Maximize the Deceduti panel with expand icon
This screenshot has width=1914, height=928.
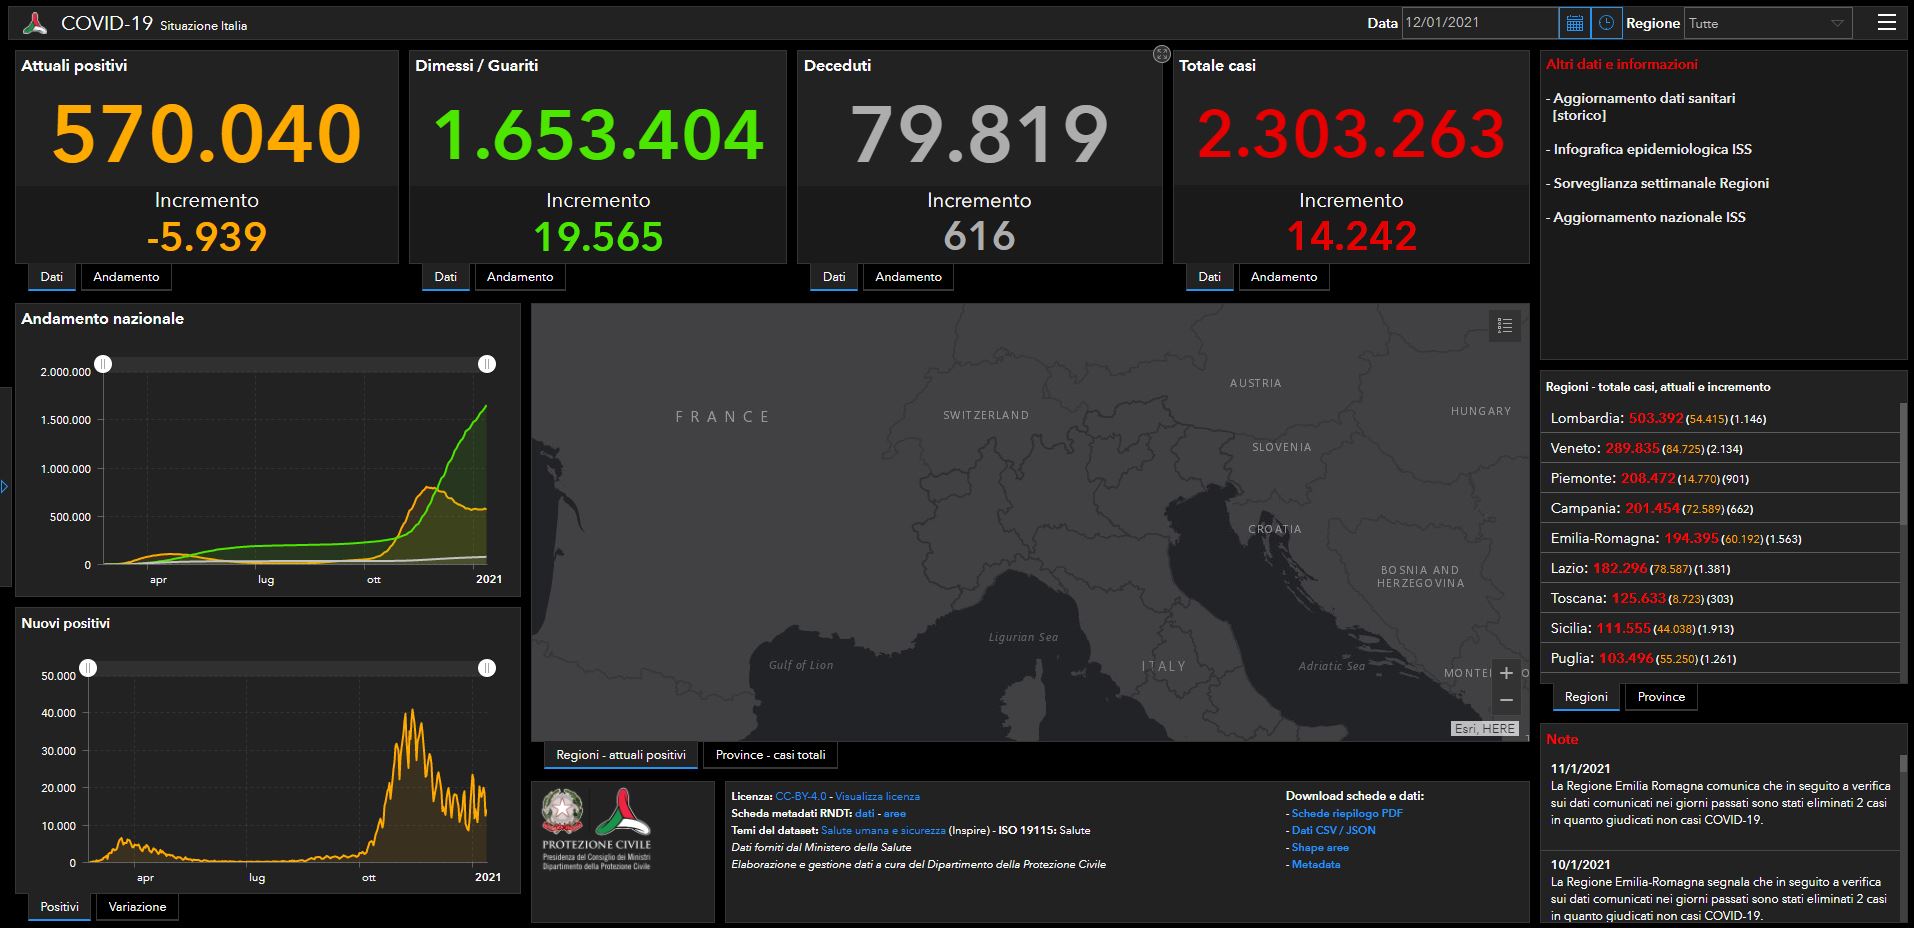(1161, 55)
